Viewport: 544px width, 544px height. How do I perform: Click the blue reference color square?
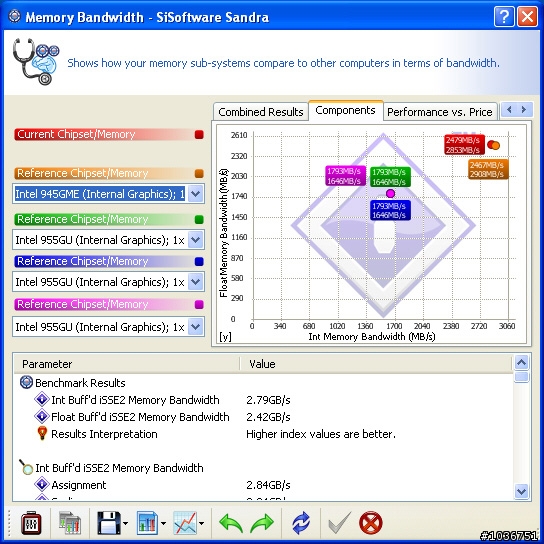(x=199, y=262)
